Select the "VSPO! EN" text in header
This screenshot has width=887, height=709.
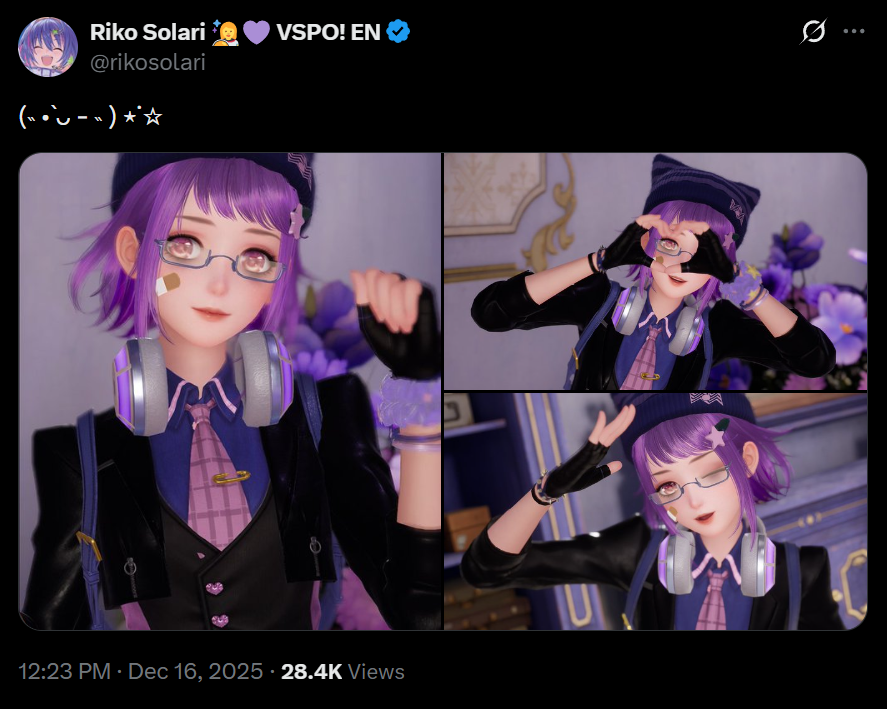328,32
